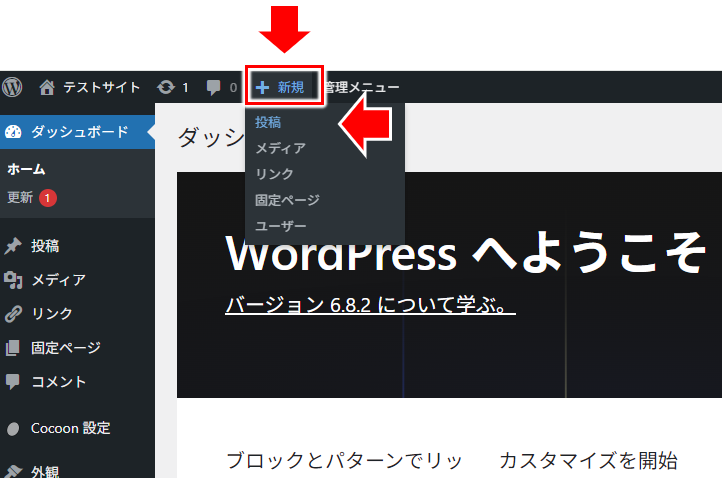Viewport: 723px width, 478px height.
Task: Click the コメント bubble icon in sidebar
Action: [x=13, y=382]
